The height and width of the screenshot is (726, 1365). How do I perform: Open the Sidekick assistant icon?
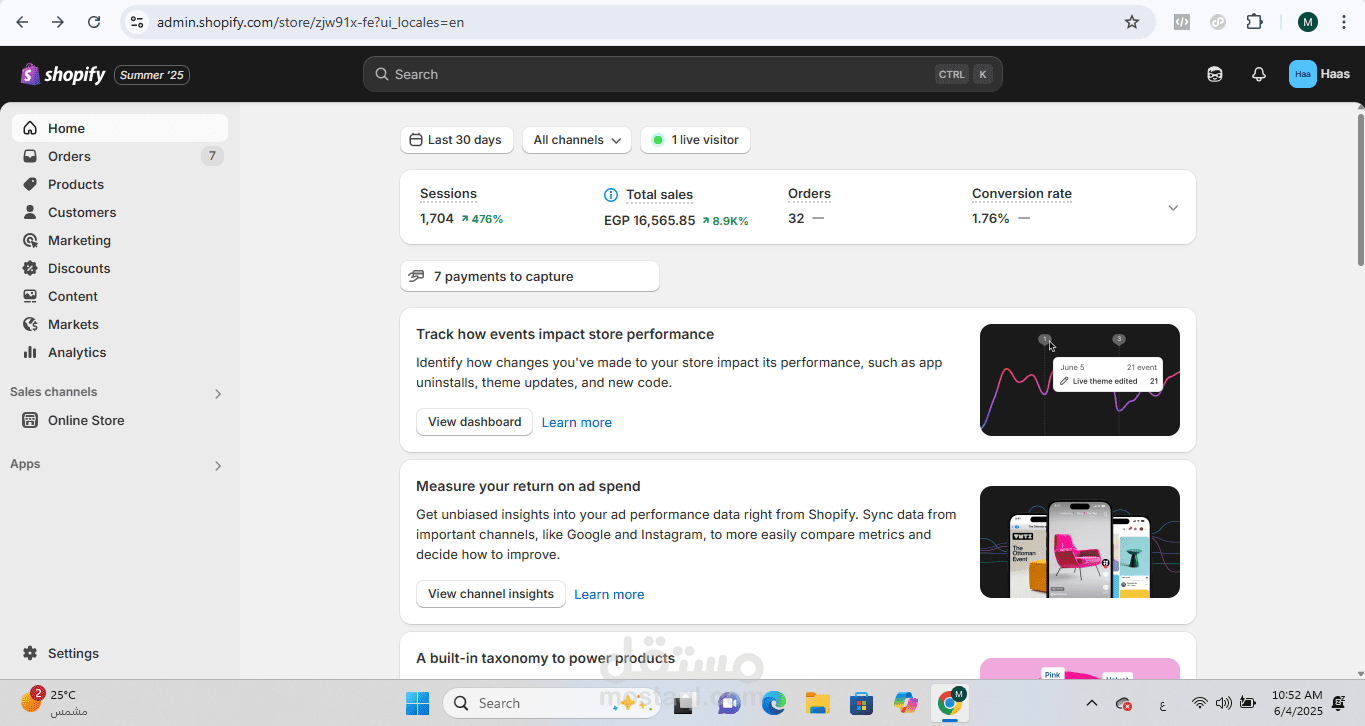pyautogui.click(x=1215, y=74)
